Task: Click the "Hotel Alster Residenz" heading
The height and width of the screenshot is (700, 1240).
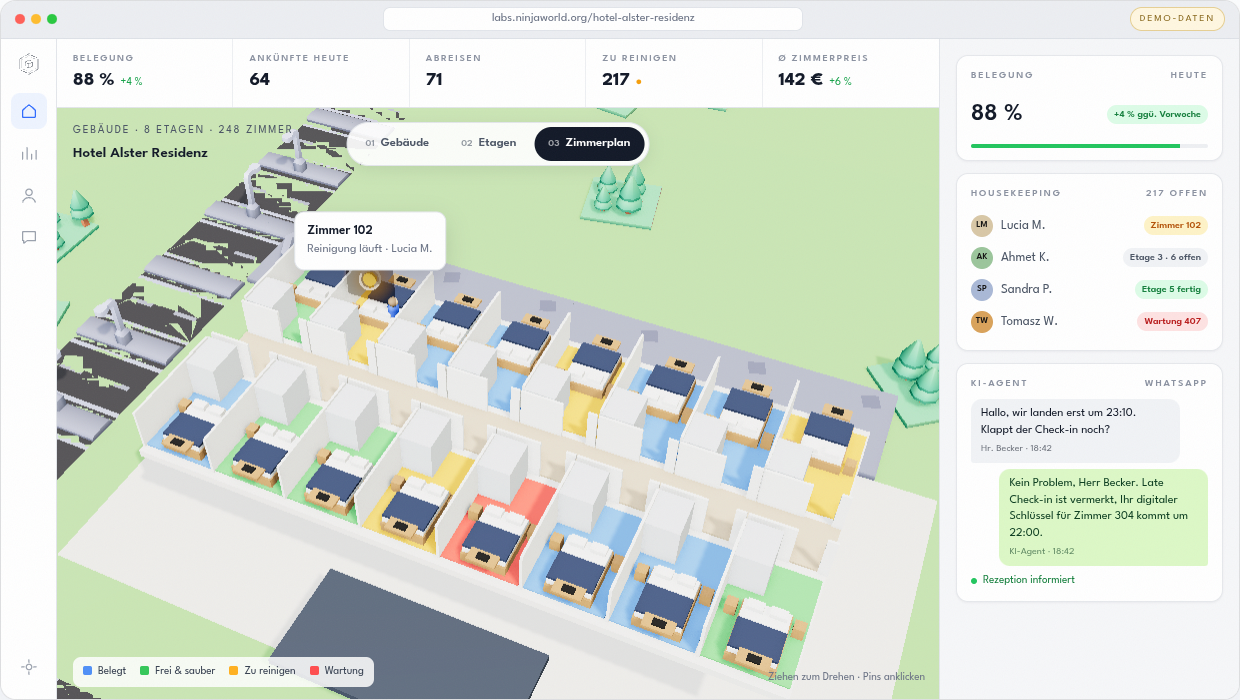Action: [x=140, y=153]
